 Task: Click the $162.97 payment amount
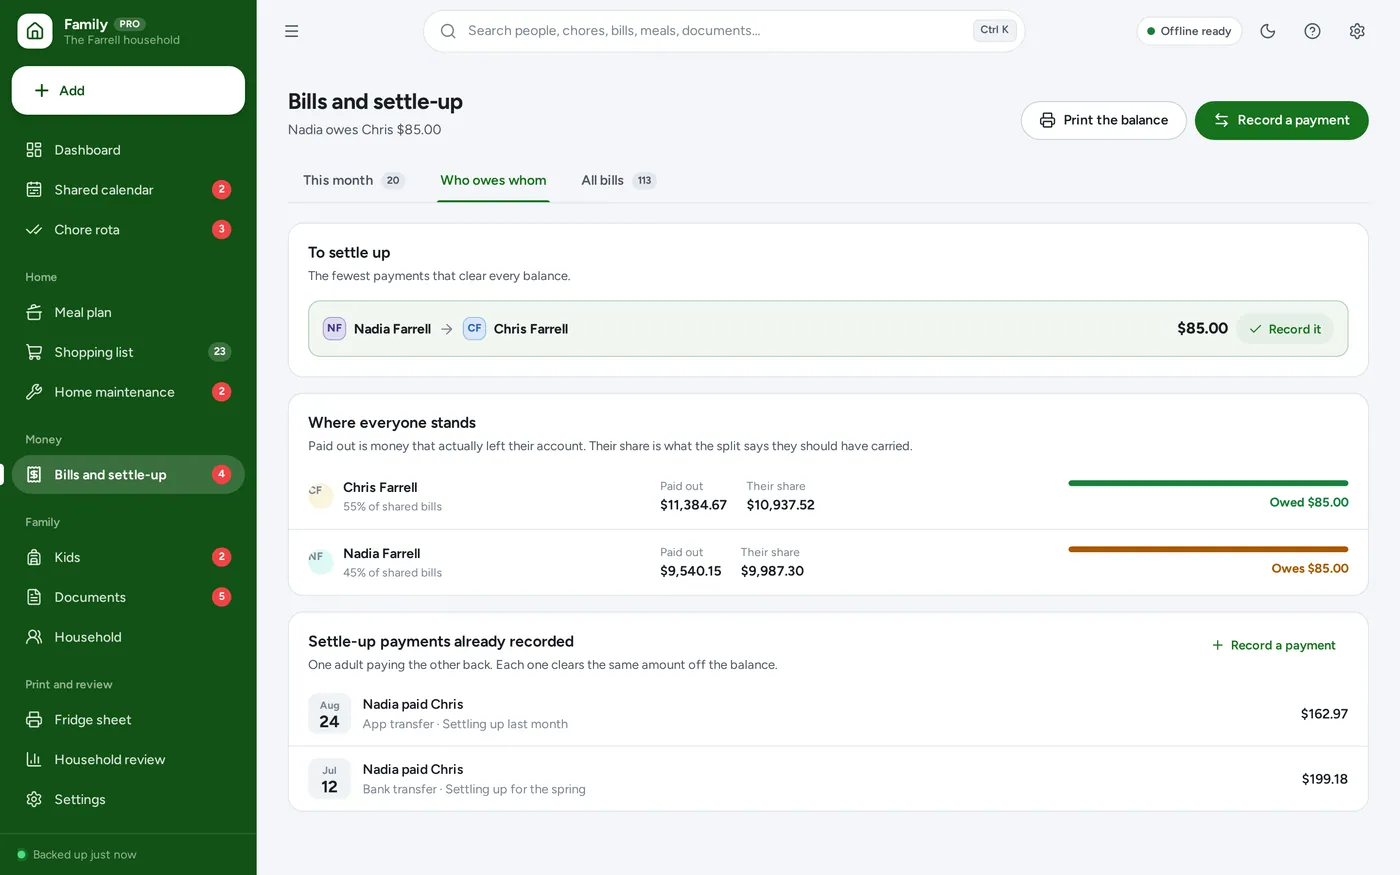(x=1324, y=714)
